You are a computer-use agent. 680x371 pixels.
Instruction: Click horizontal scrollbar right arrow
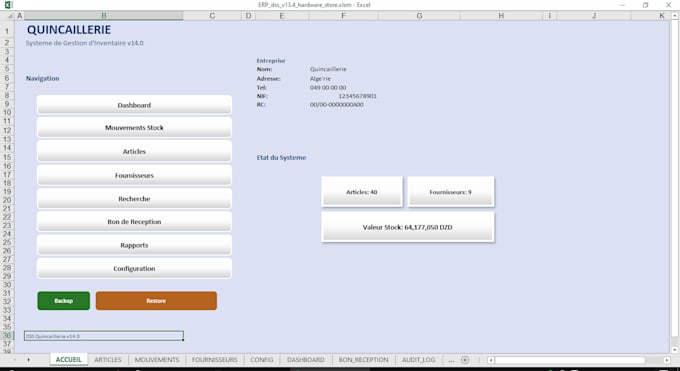667,360
